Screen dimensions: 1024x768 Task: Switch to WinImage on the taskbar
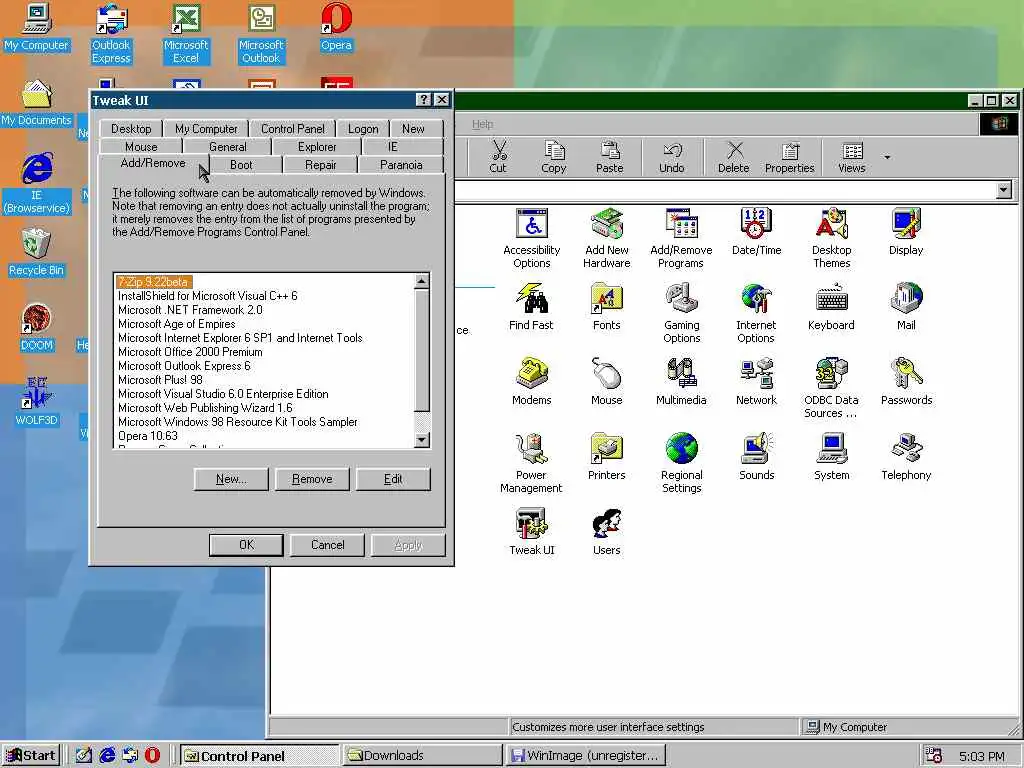[586, 756]
